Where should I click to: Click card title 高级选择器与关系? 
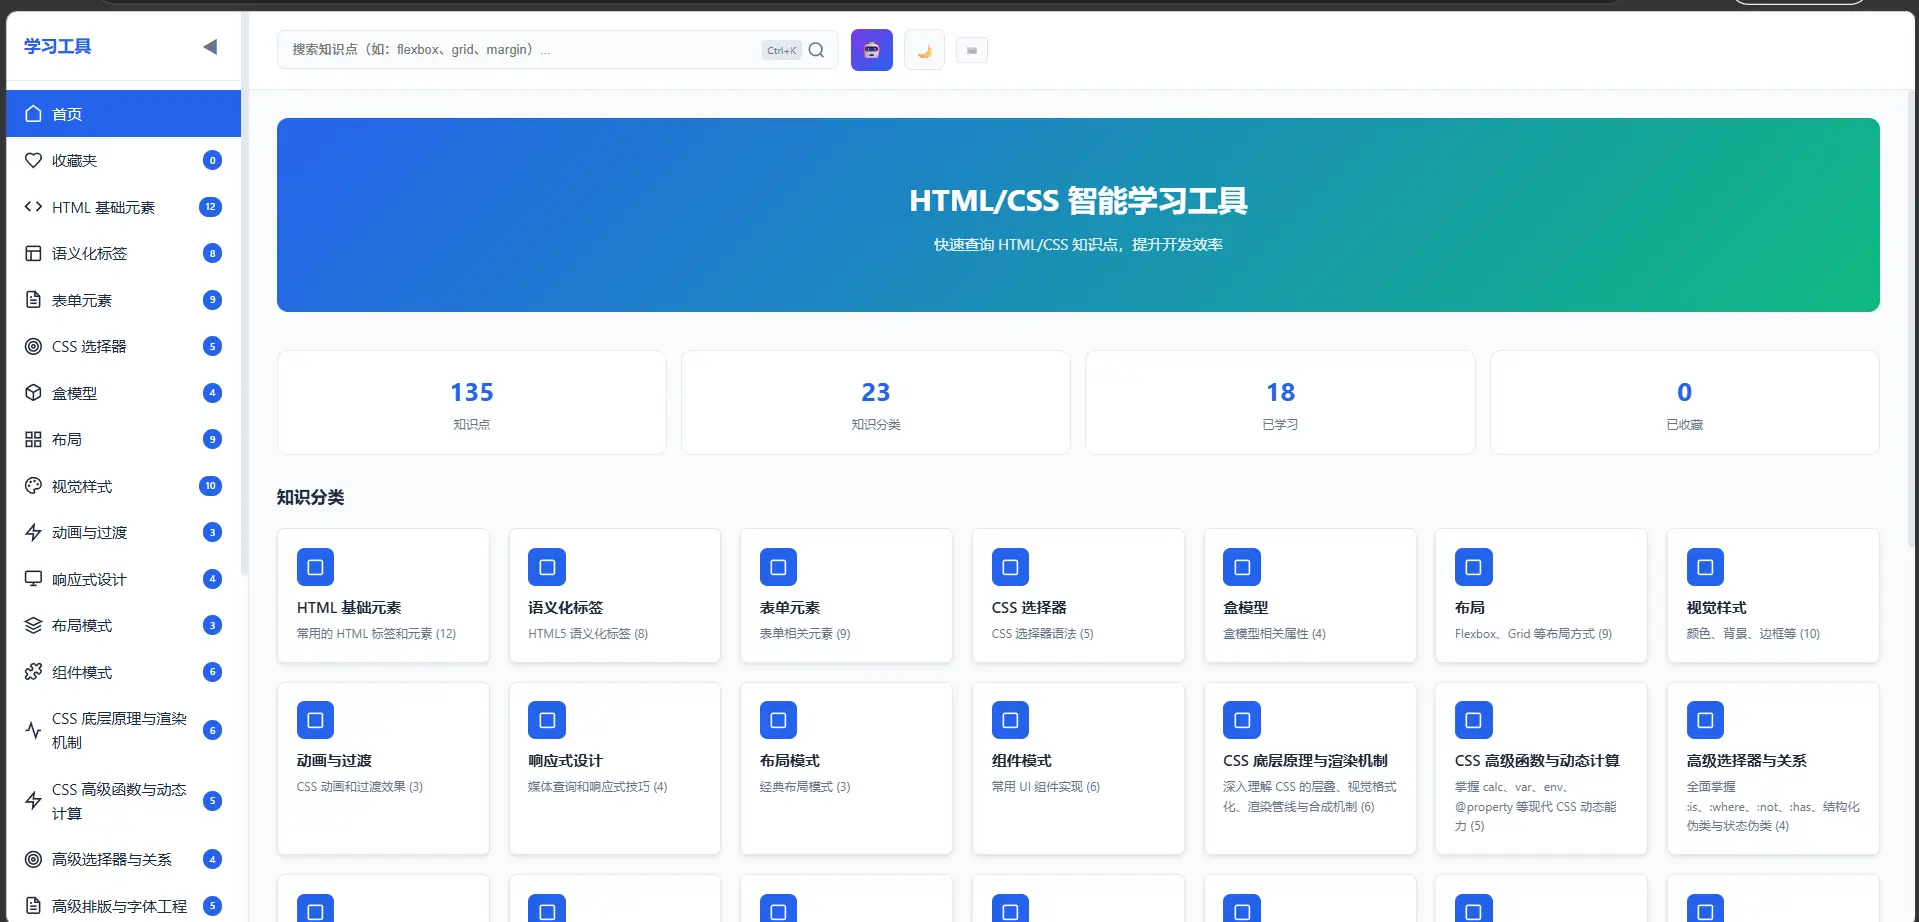coord(1746,761)
